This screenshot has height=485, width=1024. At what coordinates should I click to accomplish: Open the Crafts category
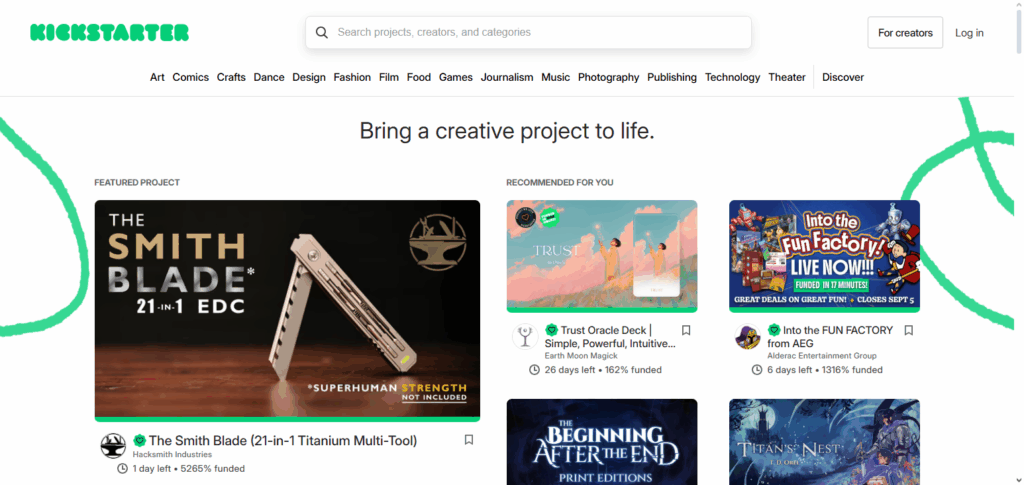(x=231, y=77)
